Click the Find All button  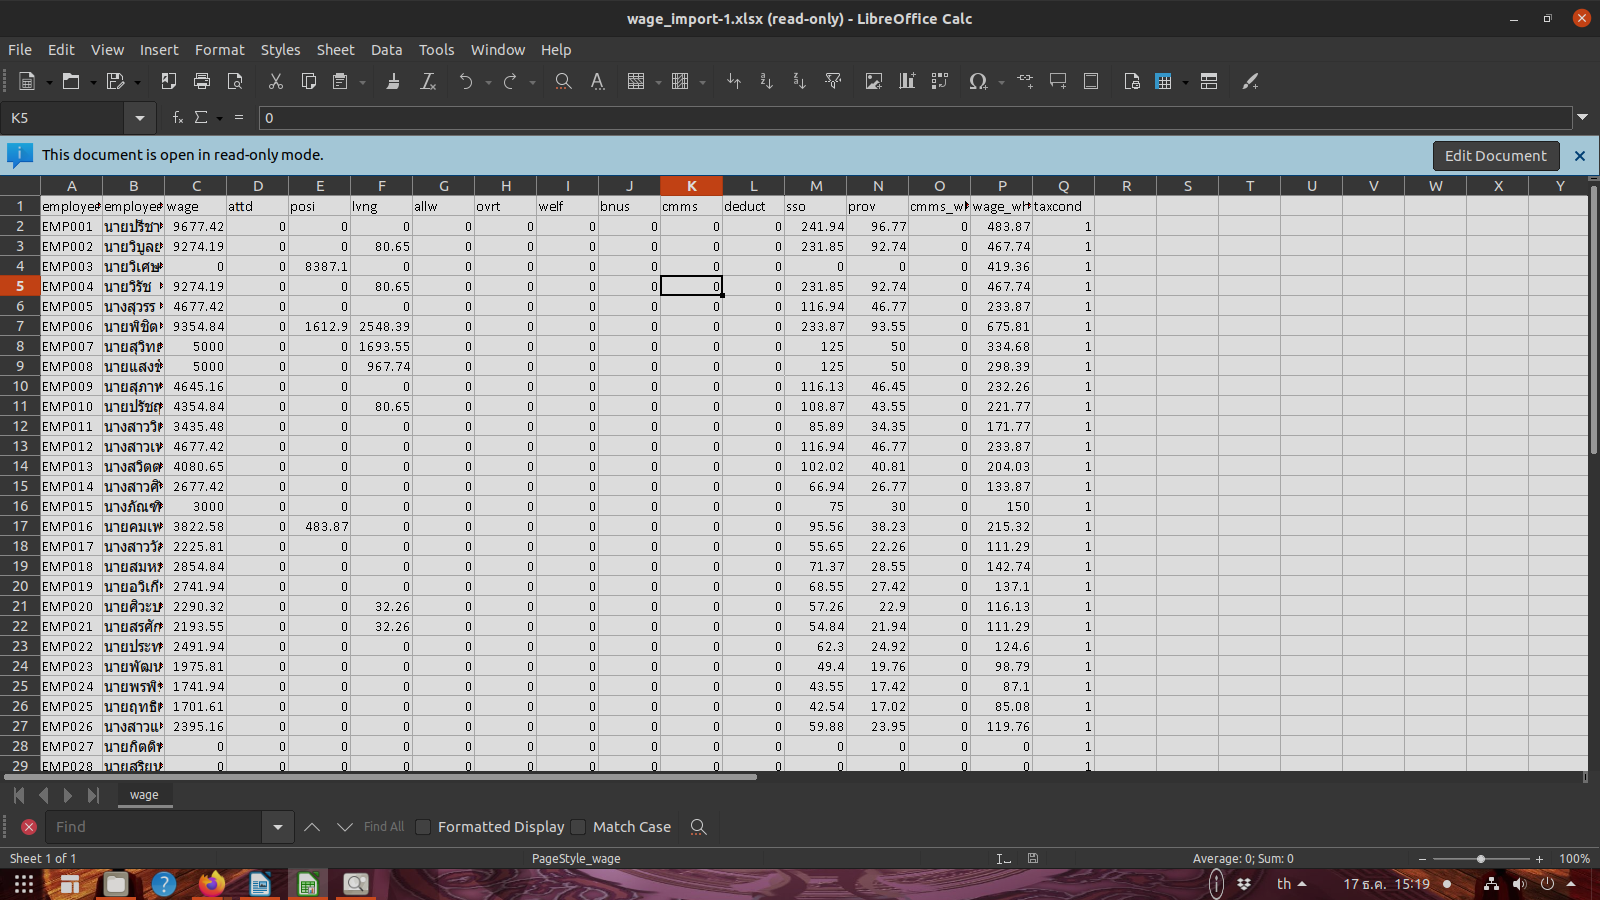coord(384,827)
